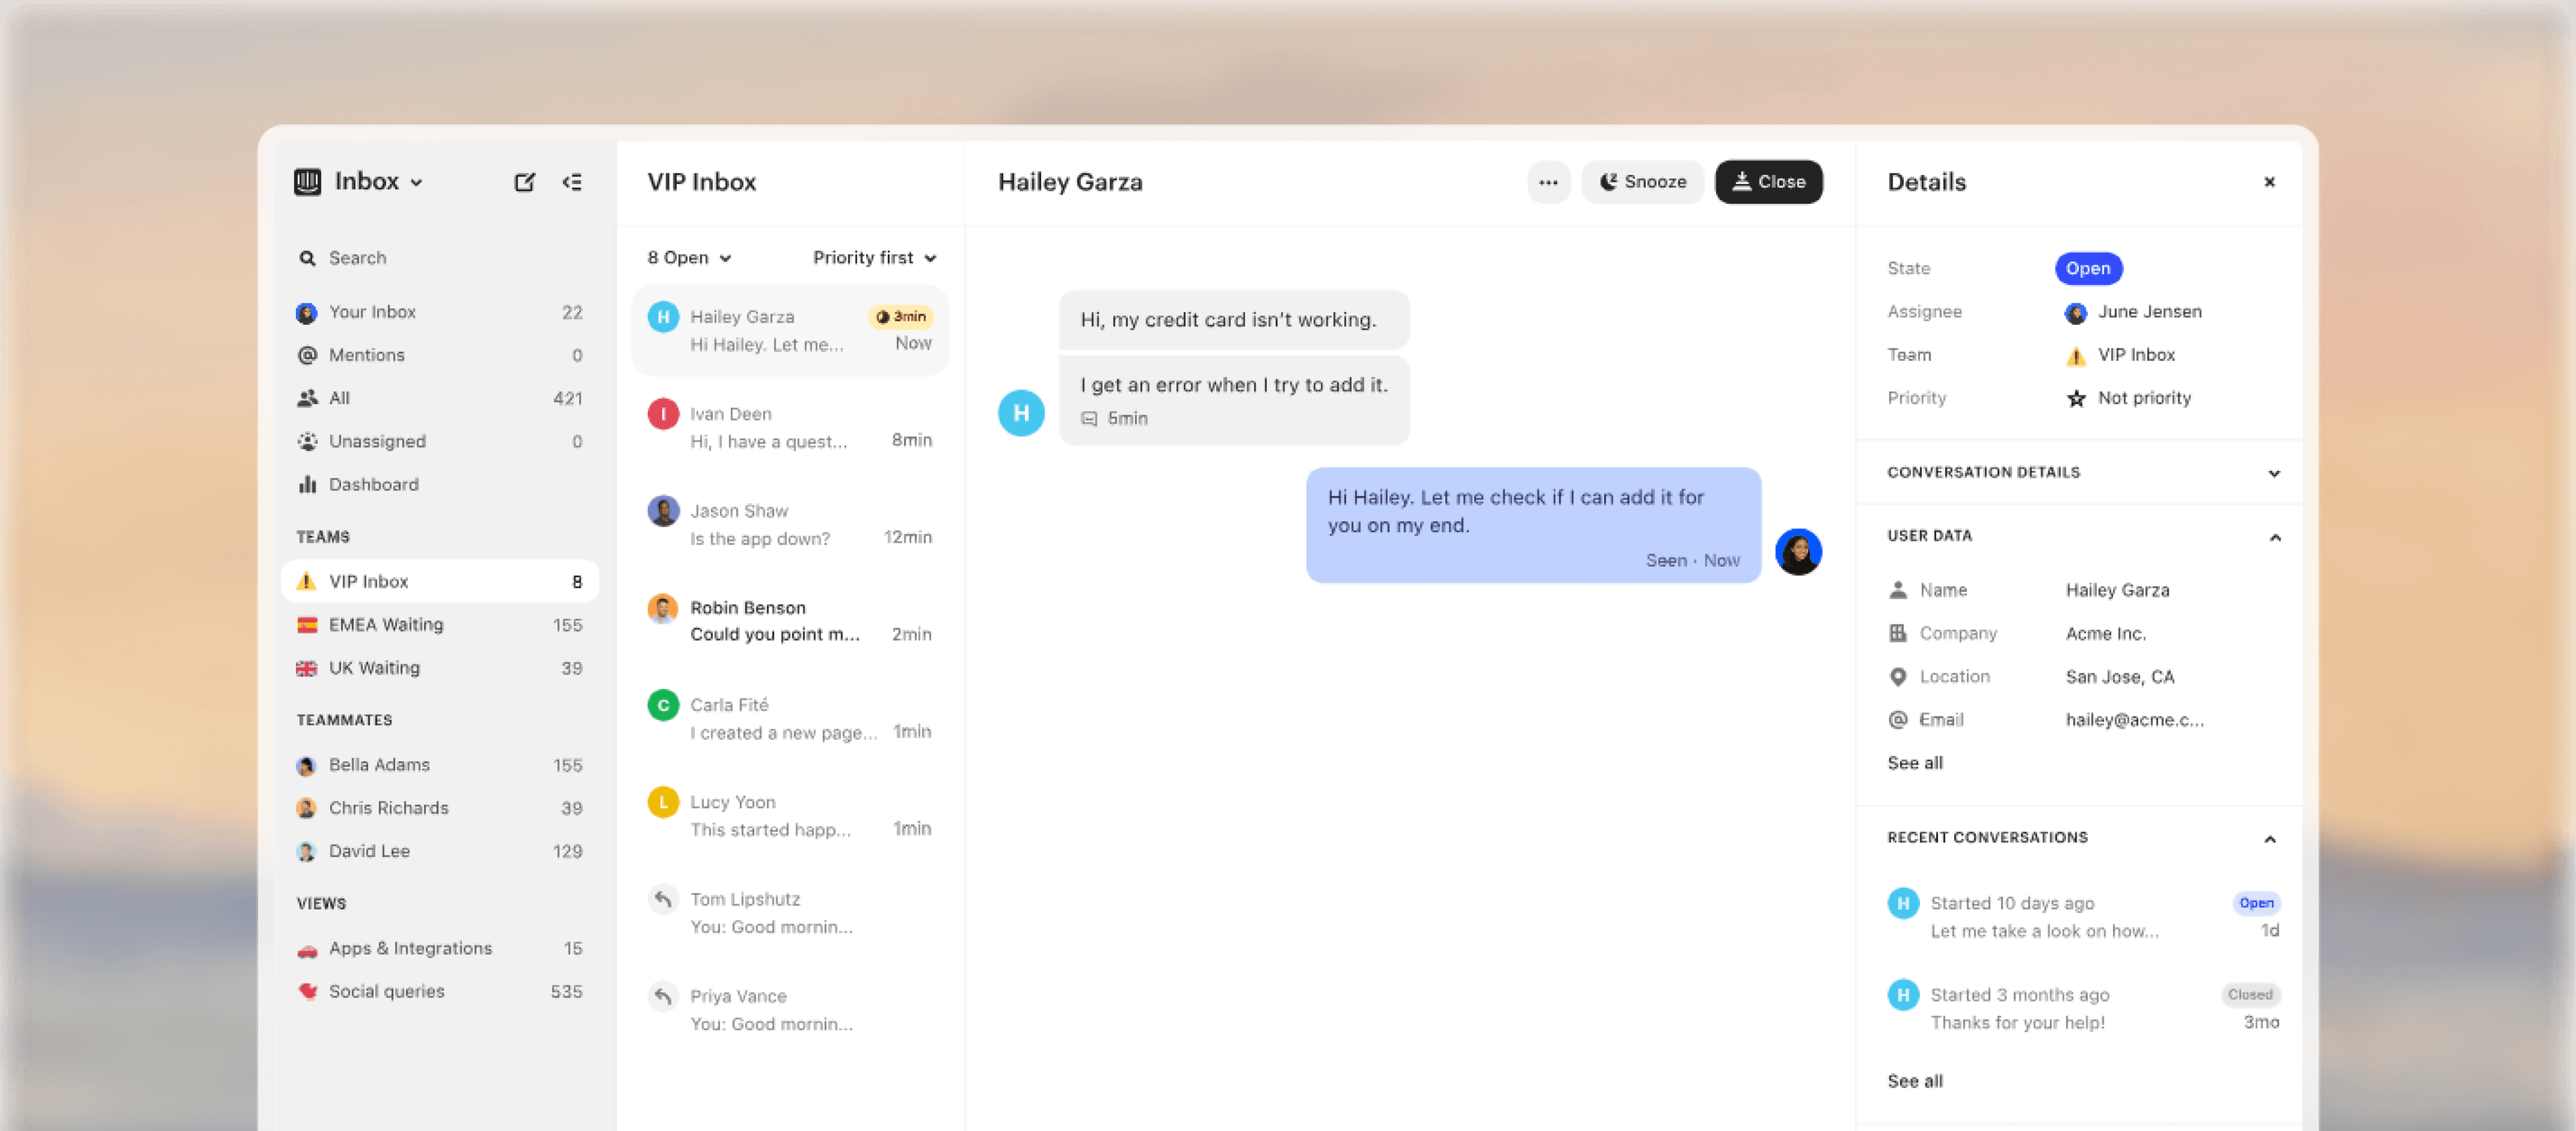Open the compose new conversation icon
Screen dimensions: 2576x1131
click(525, 181)
